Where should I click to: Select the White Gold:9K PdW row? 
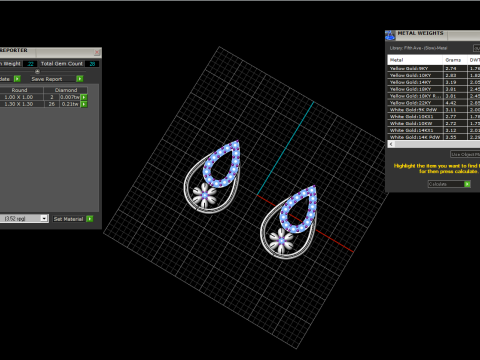pyautogui.click(x=434, y=110)
